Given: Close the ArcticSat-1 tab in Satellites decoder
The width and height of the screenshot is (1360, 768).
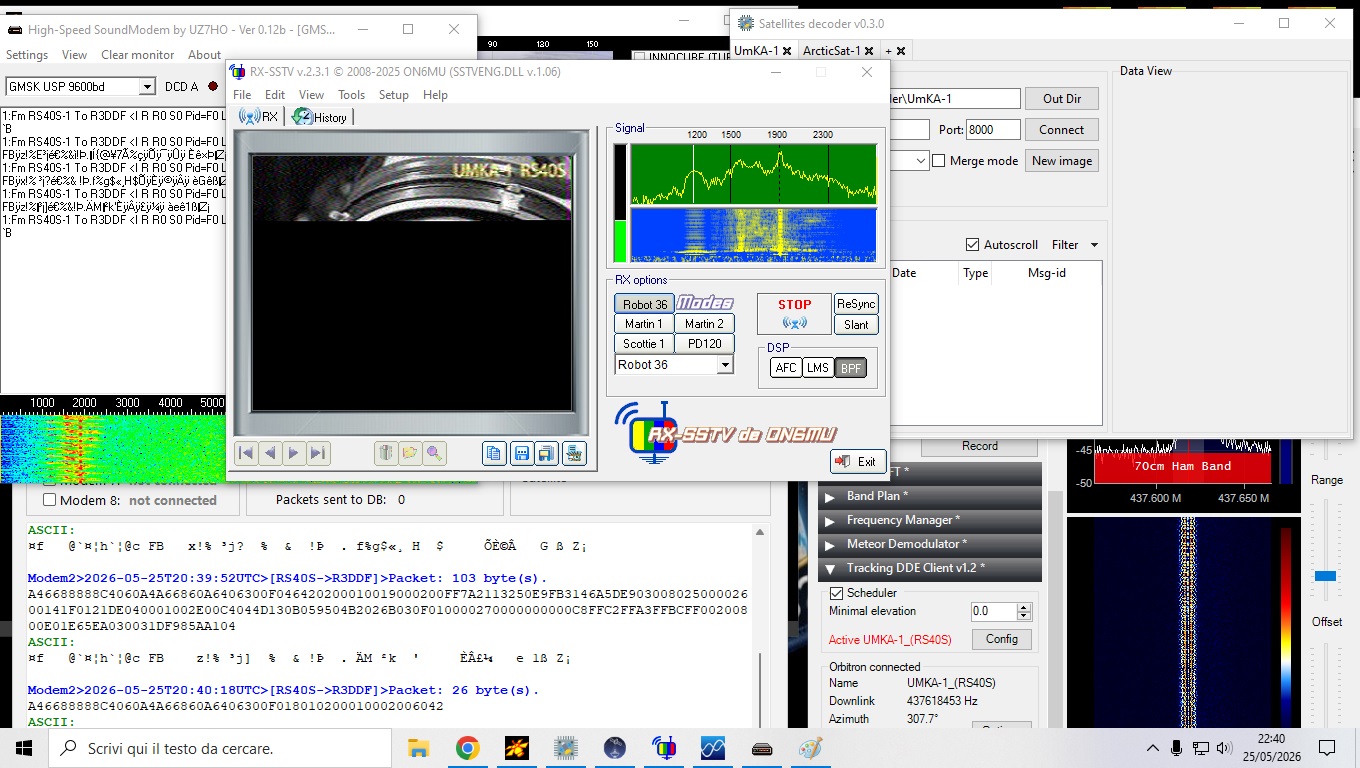Looking at the screenshot, I should click(x=869, y=50).
